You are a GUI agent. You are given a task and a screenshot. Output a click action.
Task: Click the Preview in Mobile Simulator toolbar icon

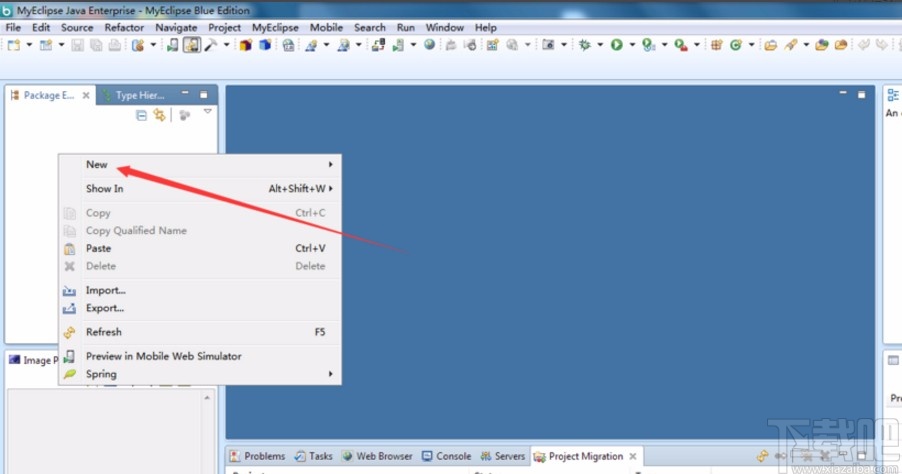172,45
